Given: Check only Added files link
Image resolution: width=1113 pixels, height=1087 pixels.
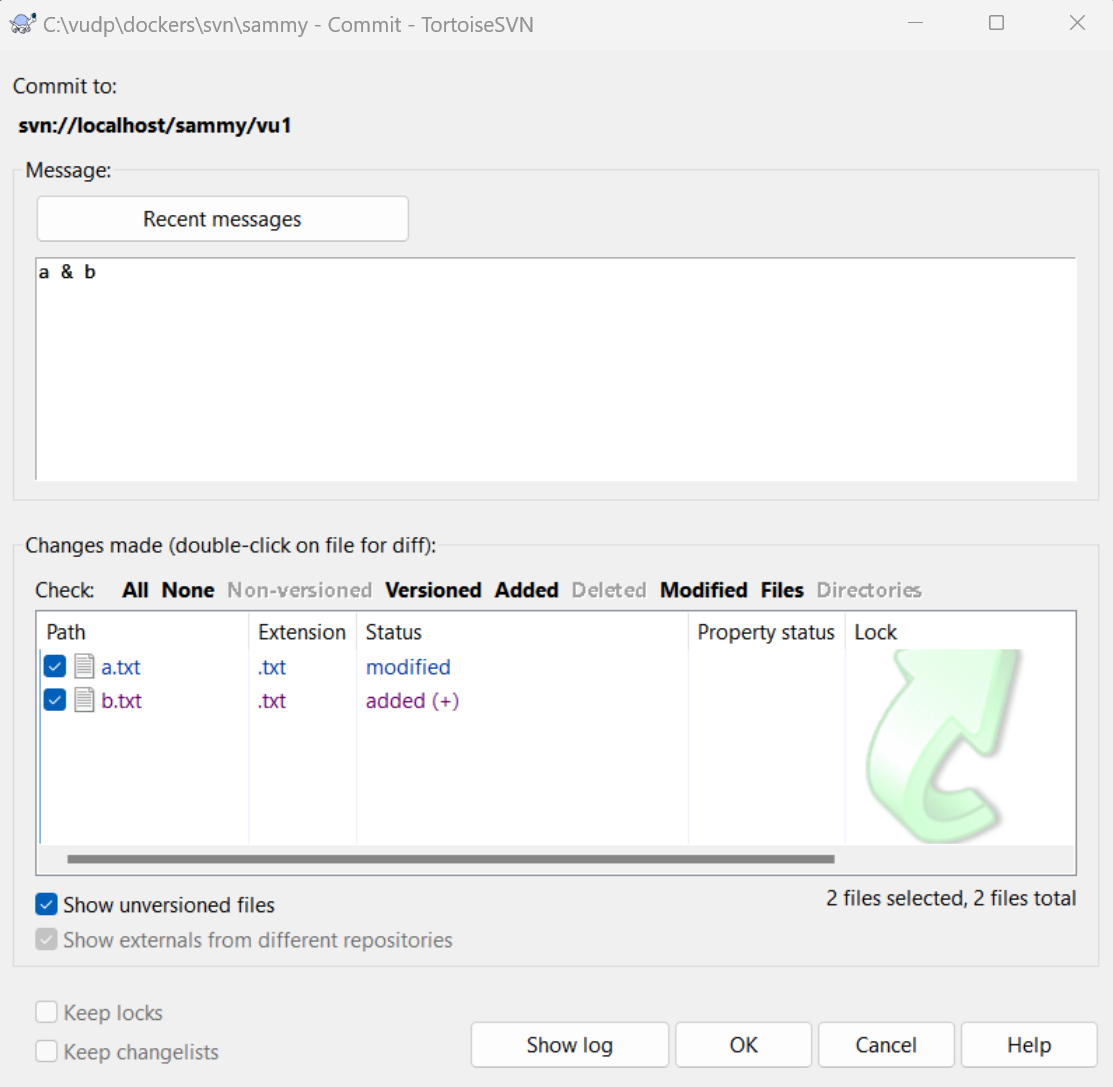Looking at the screenshot, I should (526, 590).
